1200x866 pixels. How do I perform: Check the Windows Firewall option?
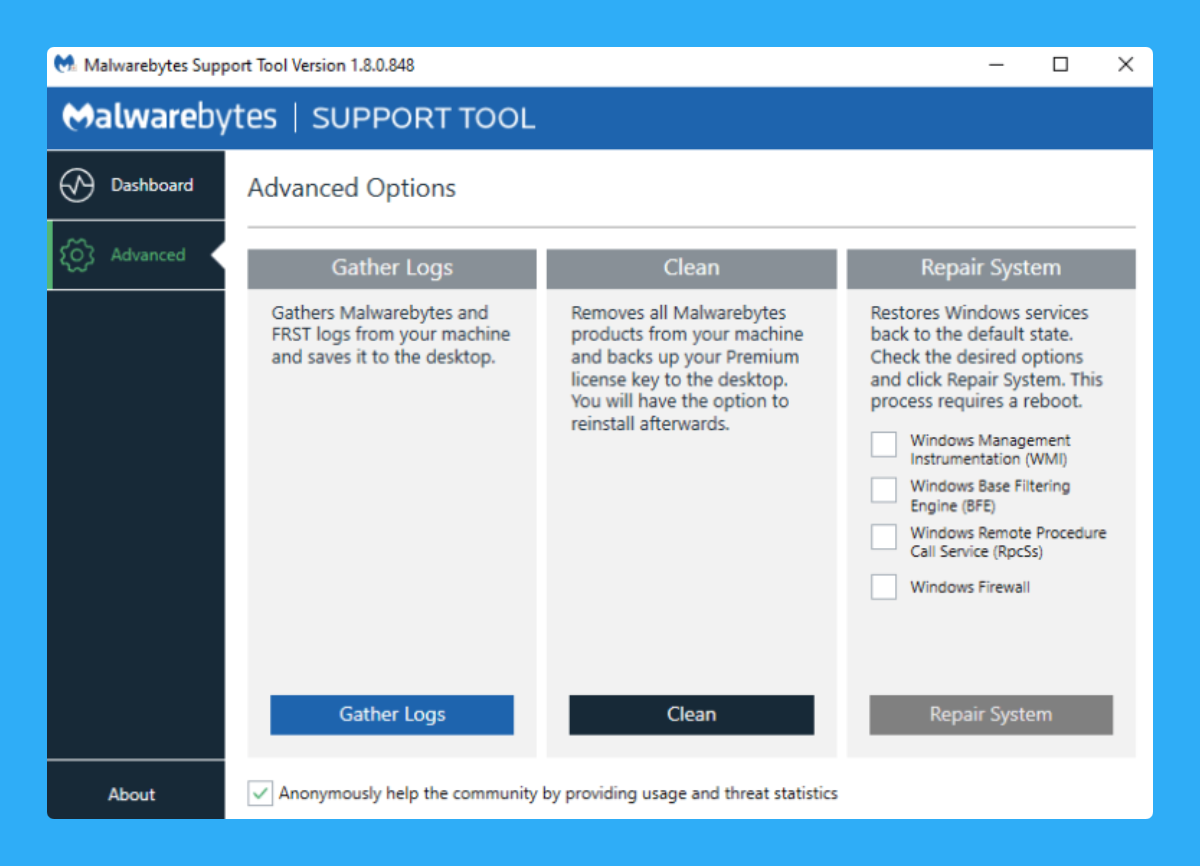tap(884, 587)
